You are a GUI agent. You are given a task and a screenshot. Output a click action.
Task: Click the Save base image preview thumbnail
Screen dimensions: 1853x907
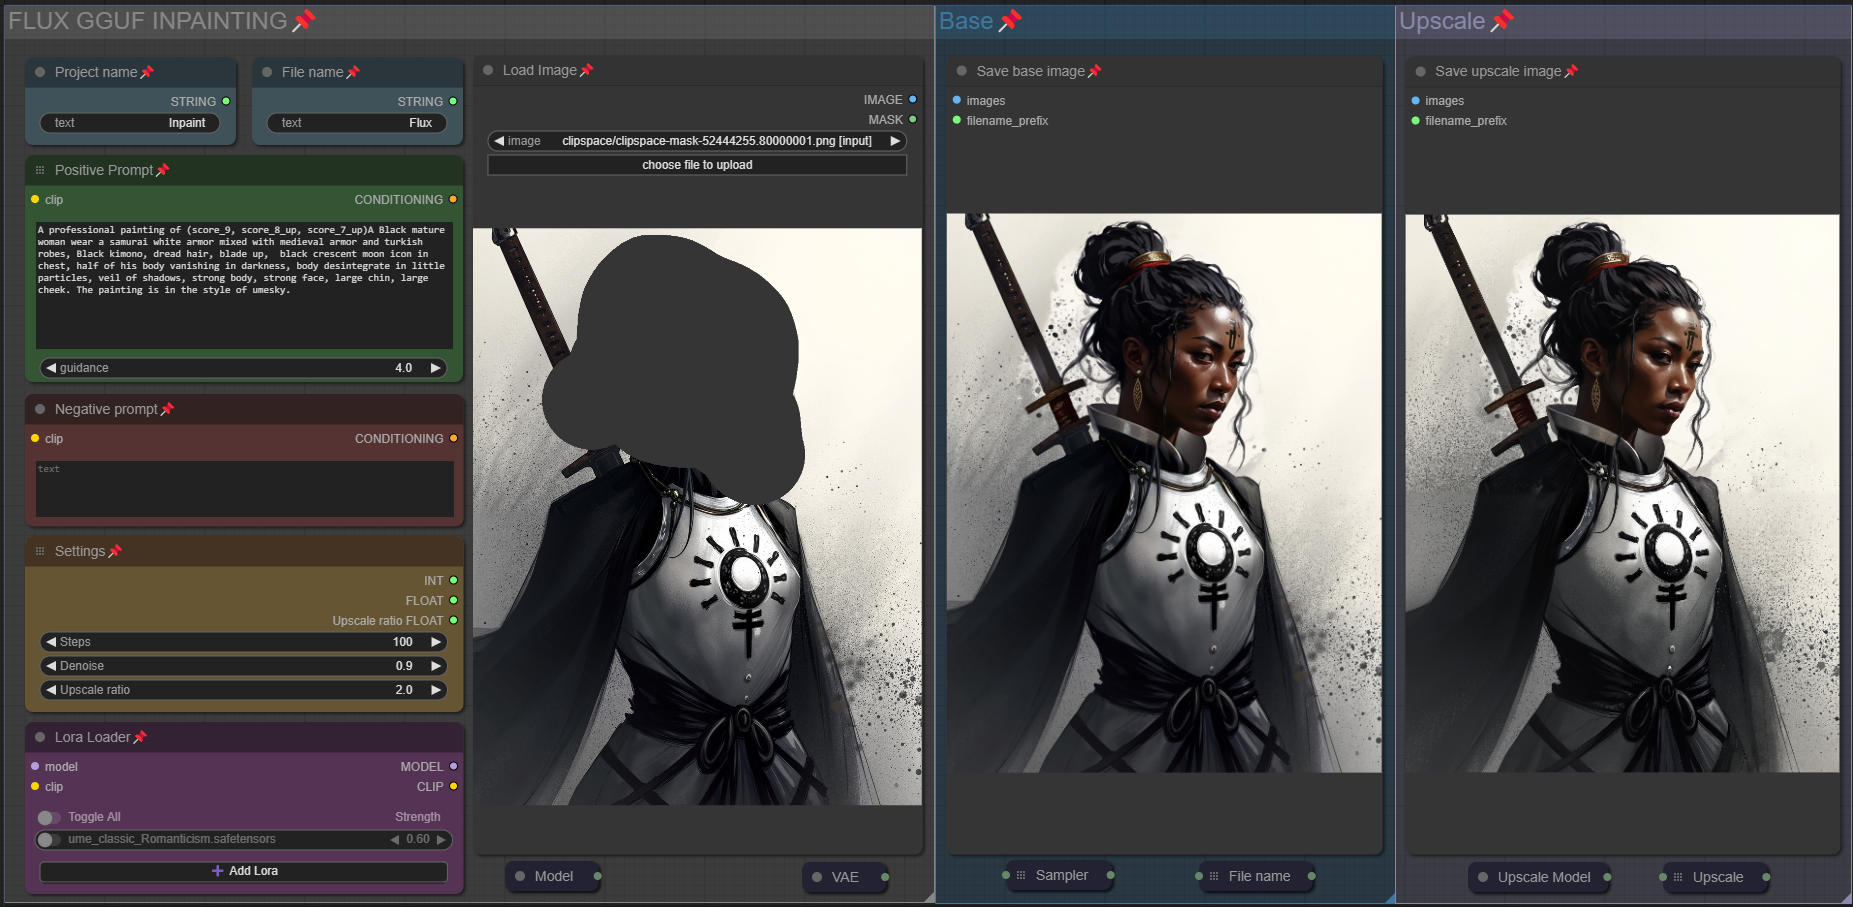tap(1164, 493)
